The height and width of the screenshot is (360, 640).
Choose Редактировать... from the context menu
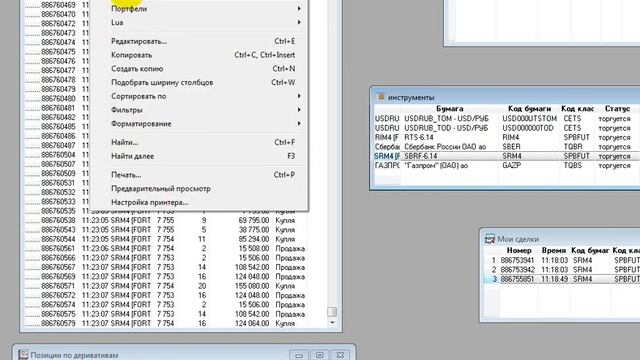(198, 41)
